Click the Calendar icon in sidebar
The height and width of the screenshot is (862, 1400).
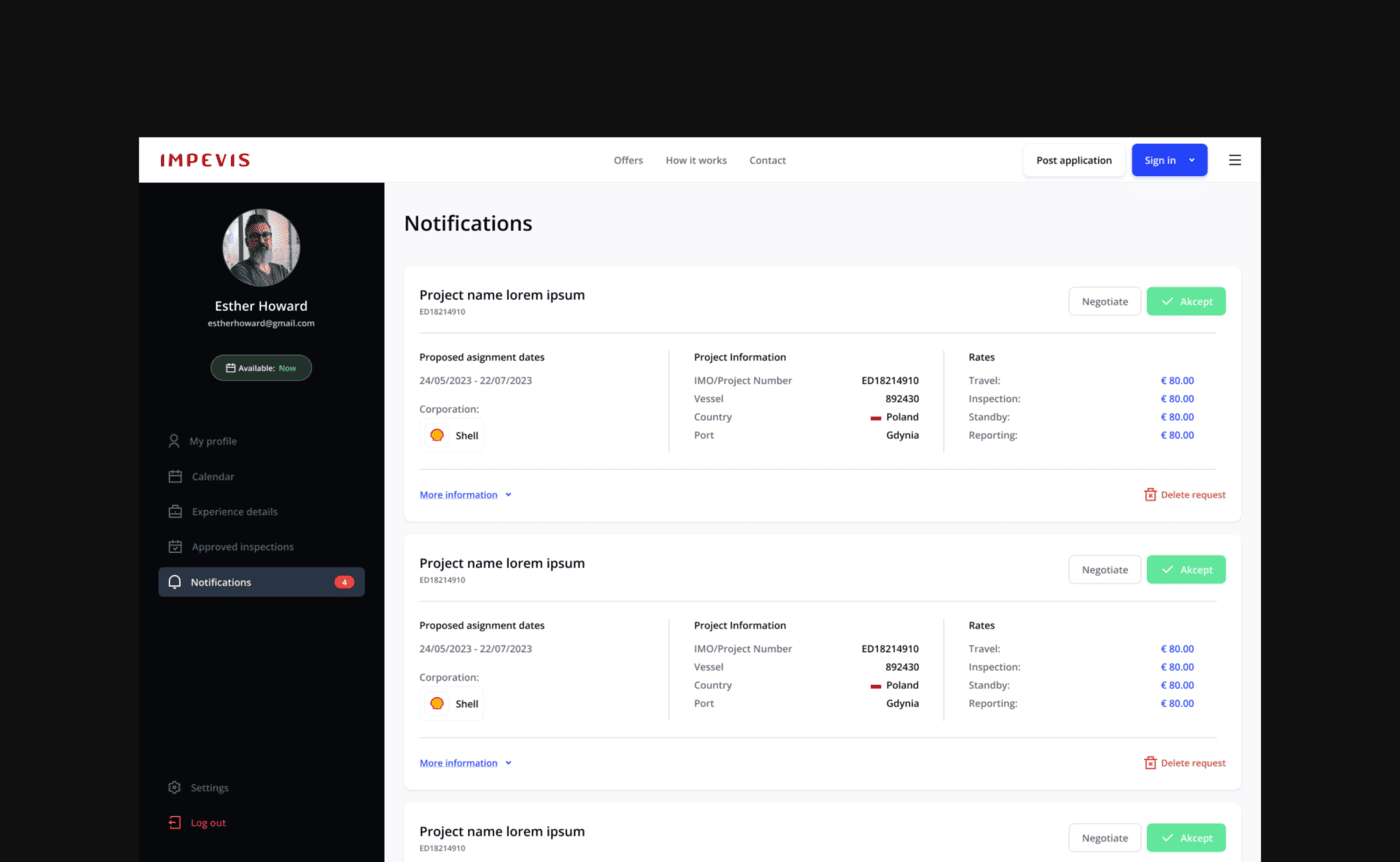pyautogui.click(x=175, y=477)
